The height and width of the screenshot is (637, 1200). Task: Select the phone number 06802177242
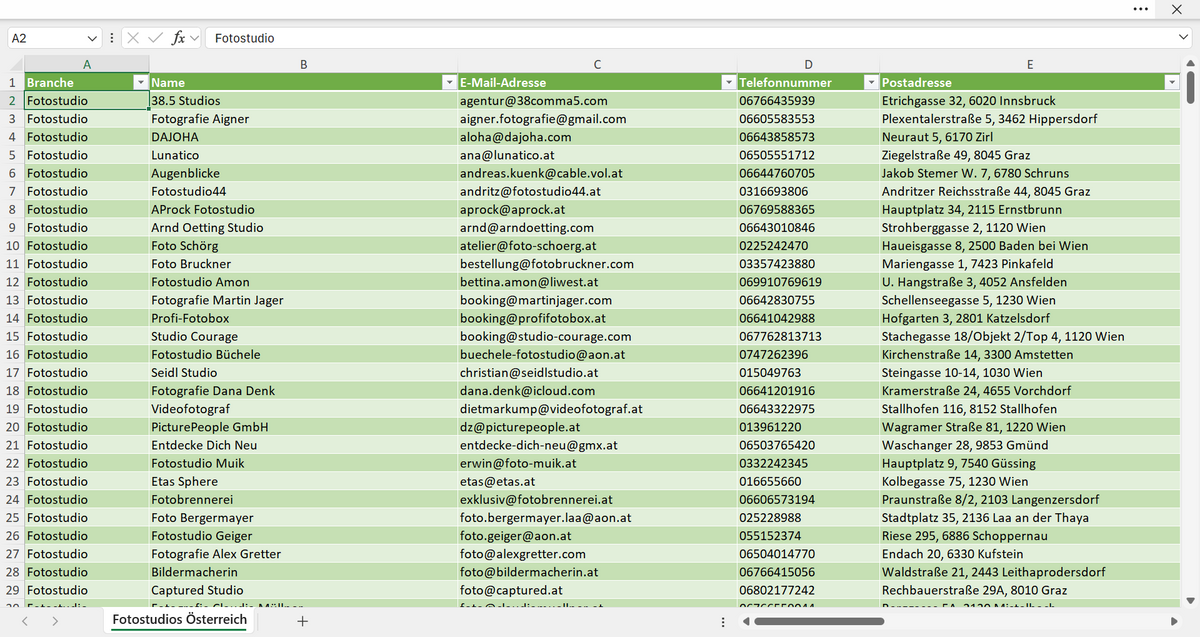coord(808,590)
